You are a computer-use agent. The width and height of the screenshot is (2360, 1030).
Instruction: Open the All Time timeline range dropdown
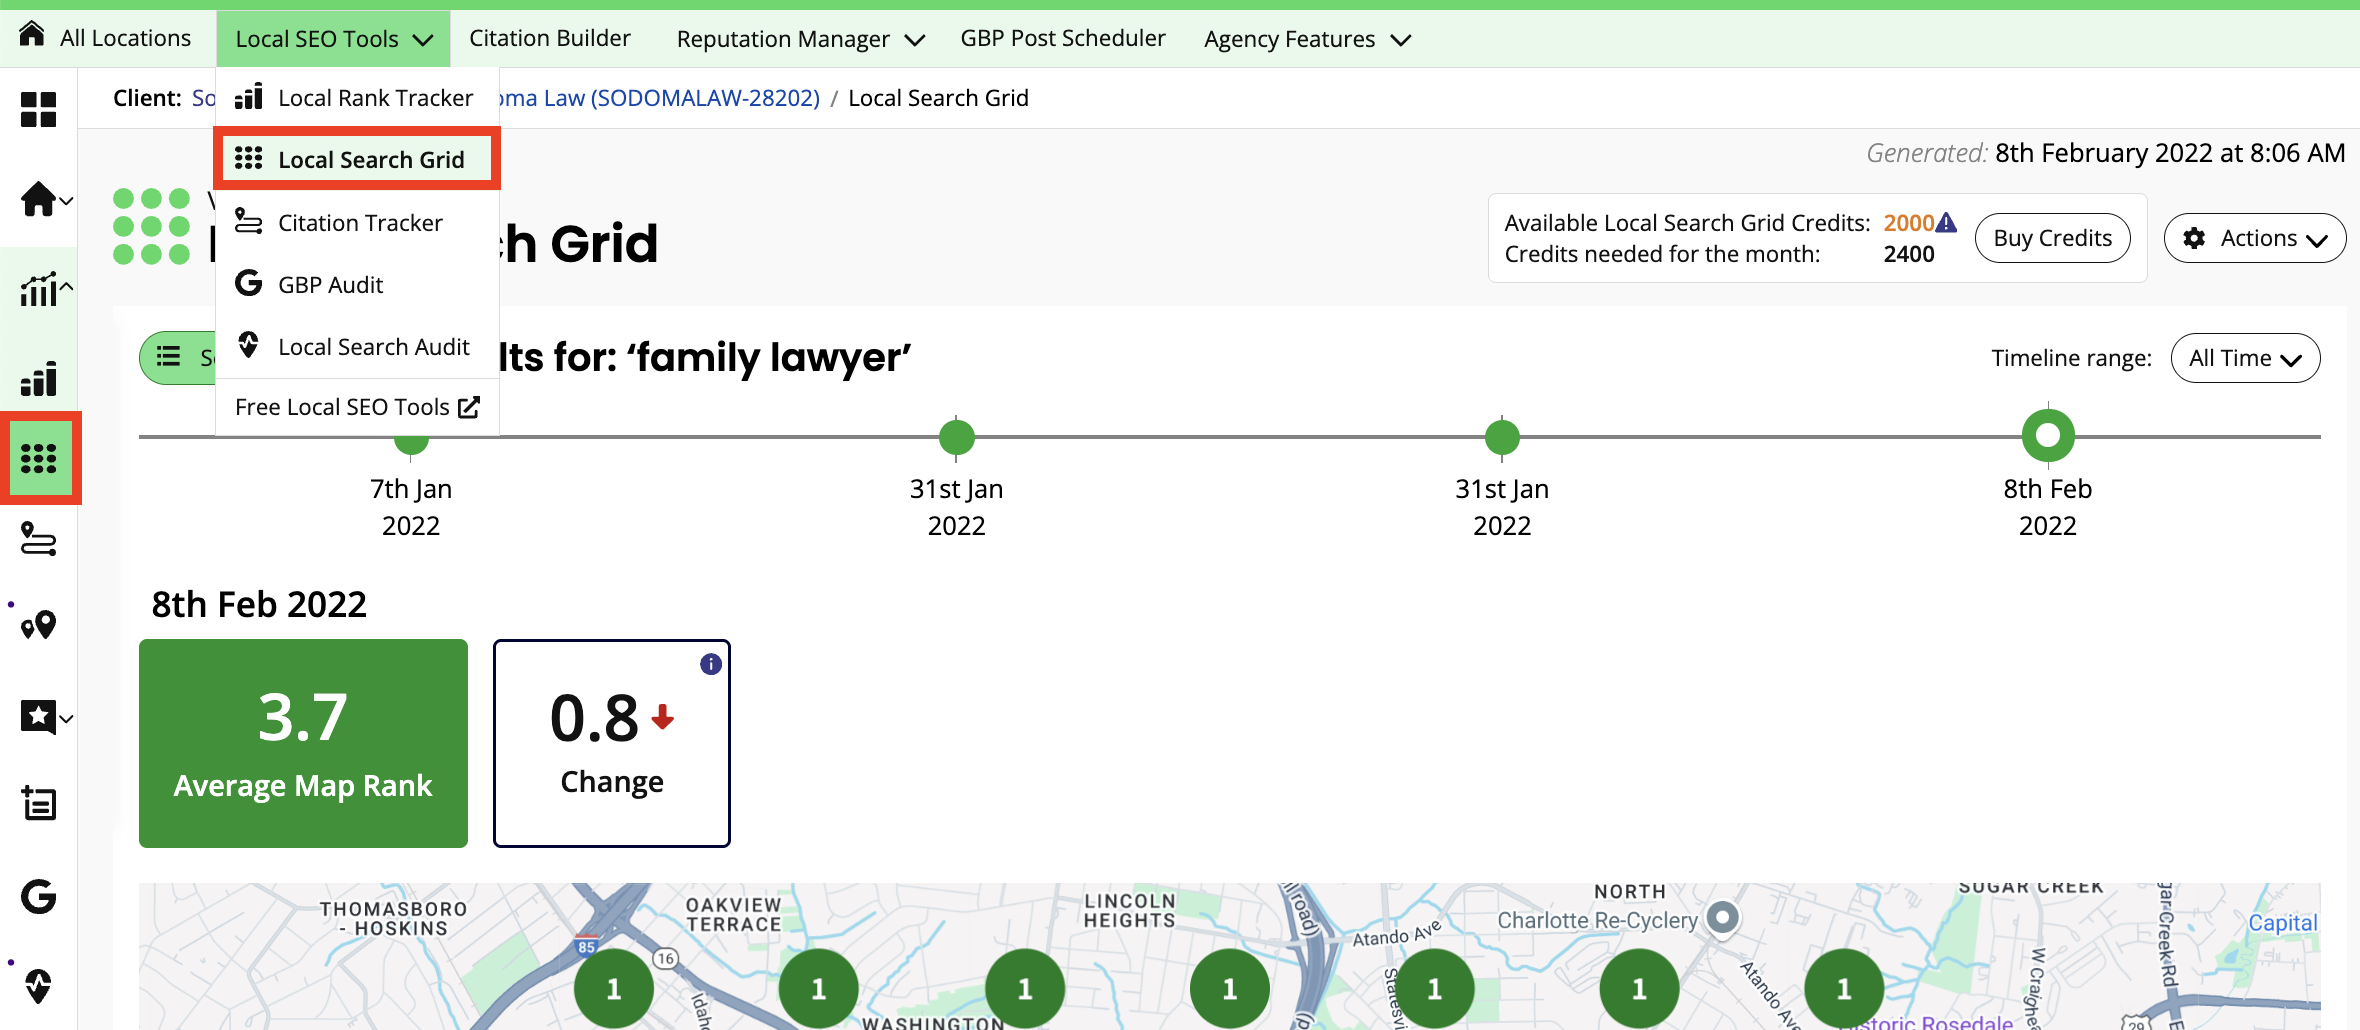[x=2245, y=358]
